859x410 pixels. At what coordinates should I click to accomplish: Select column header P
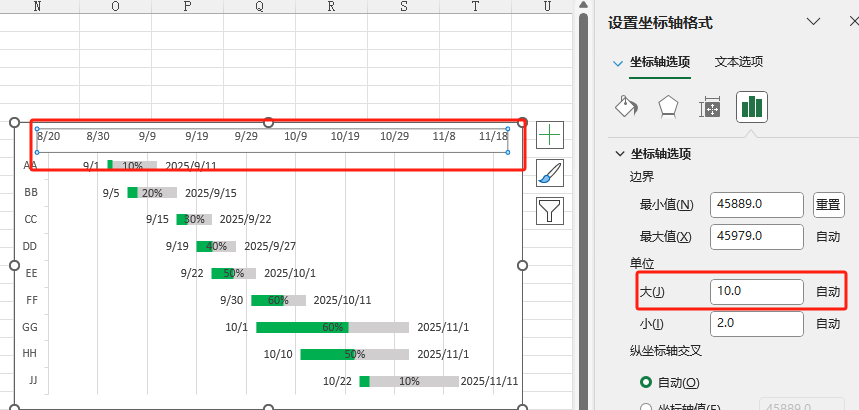pyautogui.click(x=187, y=6)
